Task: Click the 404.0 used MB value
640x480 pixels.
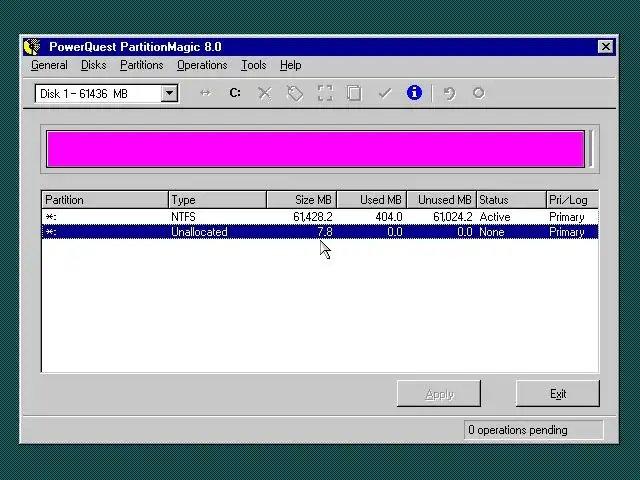Action: pos(389,217)
